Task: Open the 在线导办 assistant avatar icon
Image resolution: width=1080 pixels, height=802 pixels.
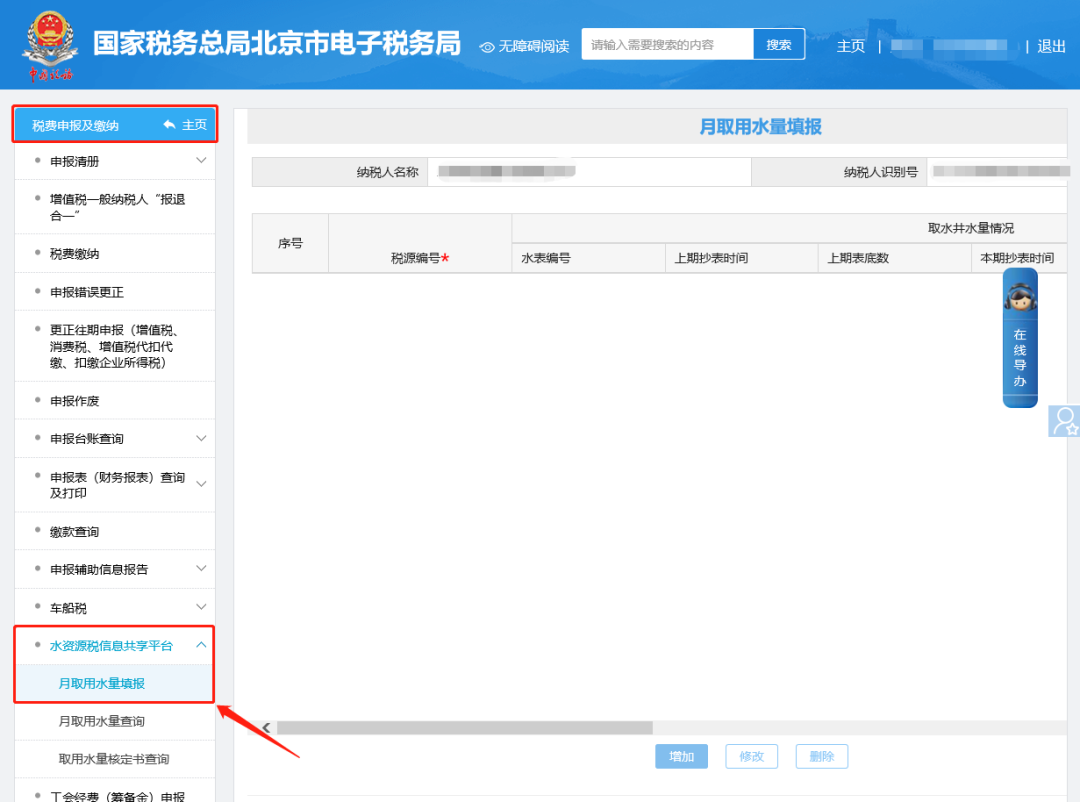Action: tap(1020, 298)
